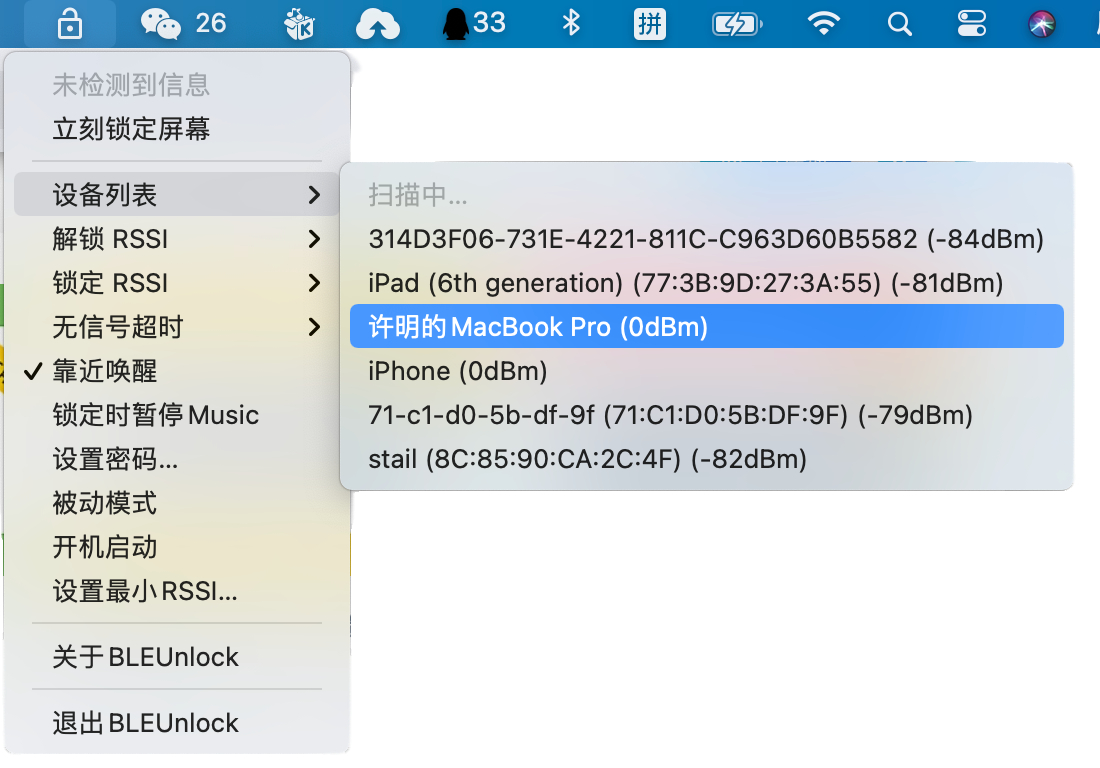The image size is (1100, 768).
Task: Open 设置最小RSSI... menu item
Action: point(177,591)
